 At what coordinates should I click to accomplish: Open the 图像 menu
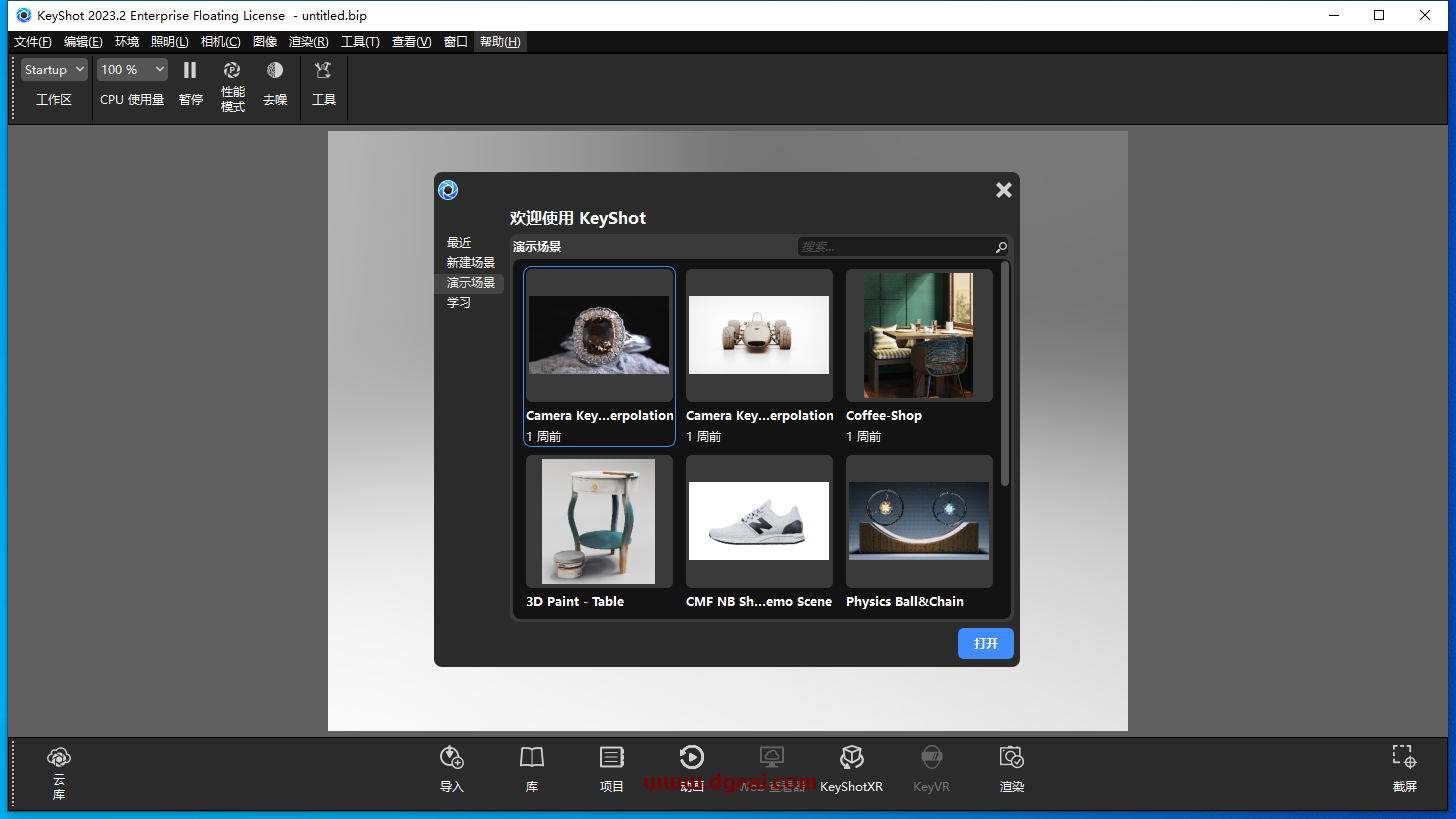[x=265, y=42]
